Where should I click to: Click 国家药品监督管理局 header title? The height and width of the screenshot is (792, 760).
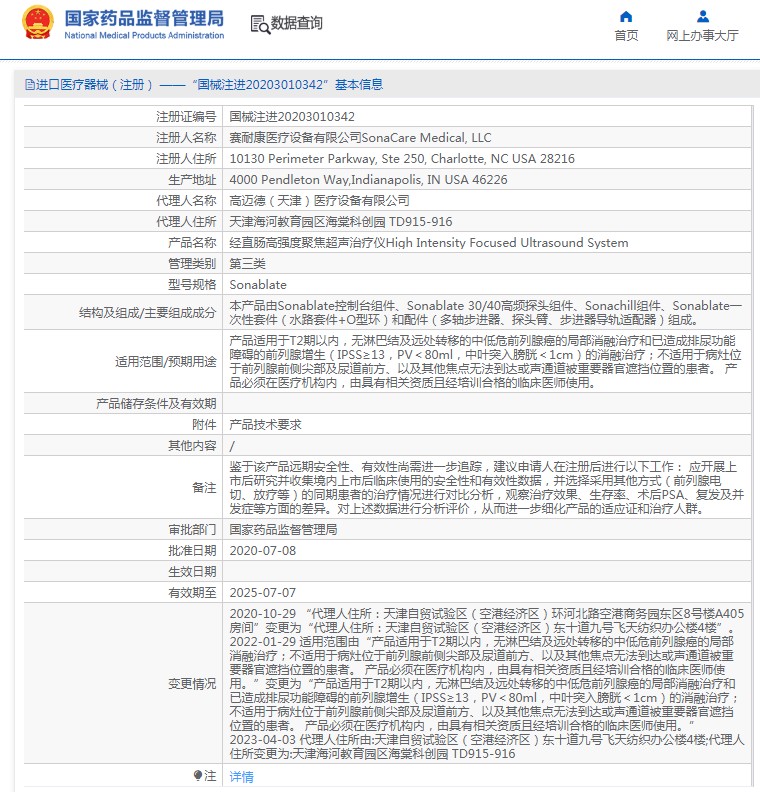coord(144,18)
